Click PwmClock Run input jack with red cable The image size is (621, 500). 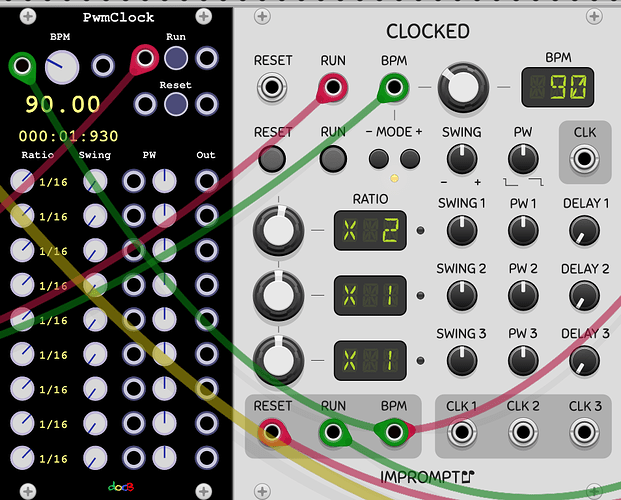click(x=145, y=58)
